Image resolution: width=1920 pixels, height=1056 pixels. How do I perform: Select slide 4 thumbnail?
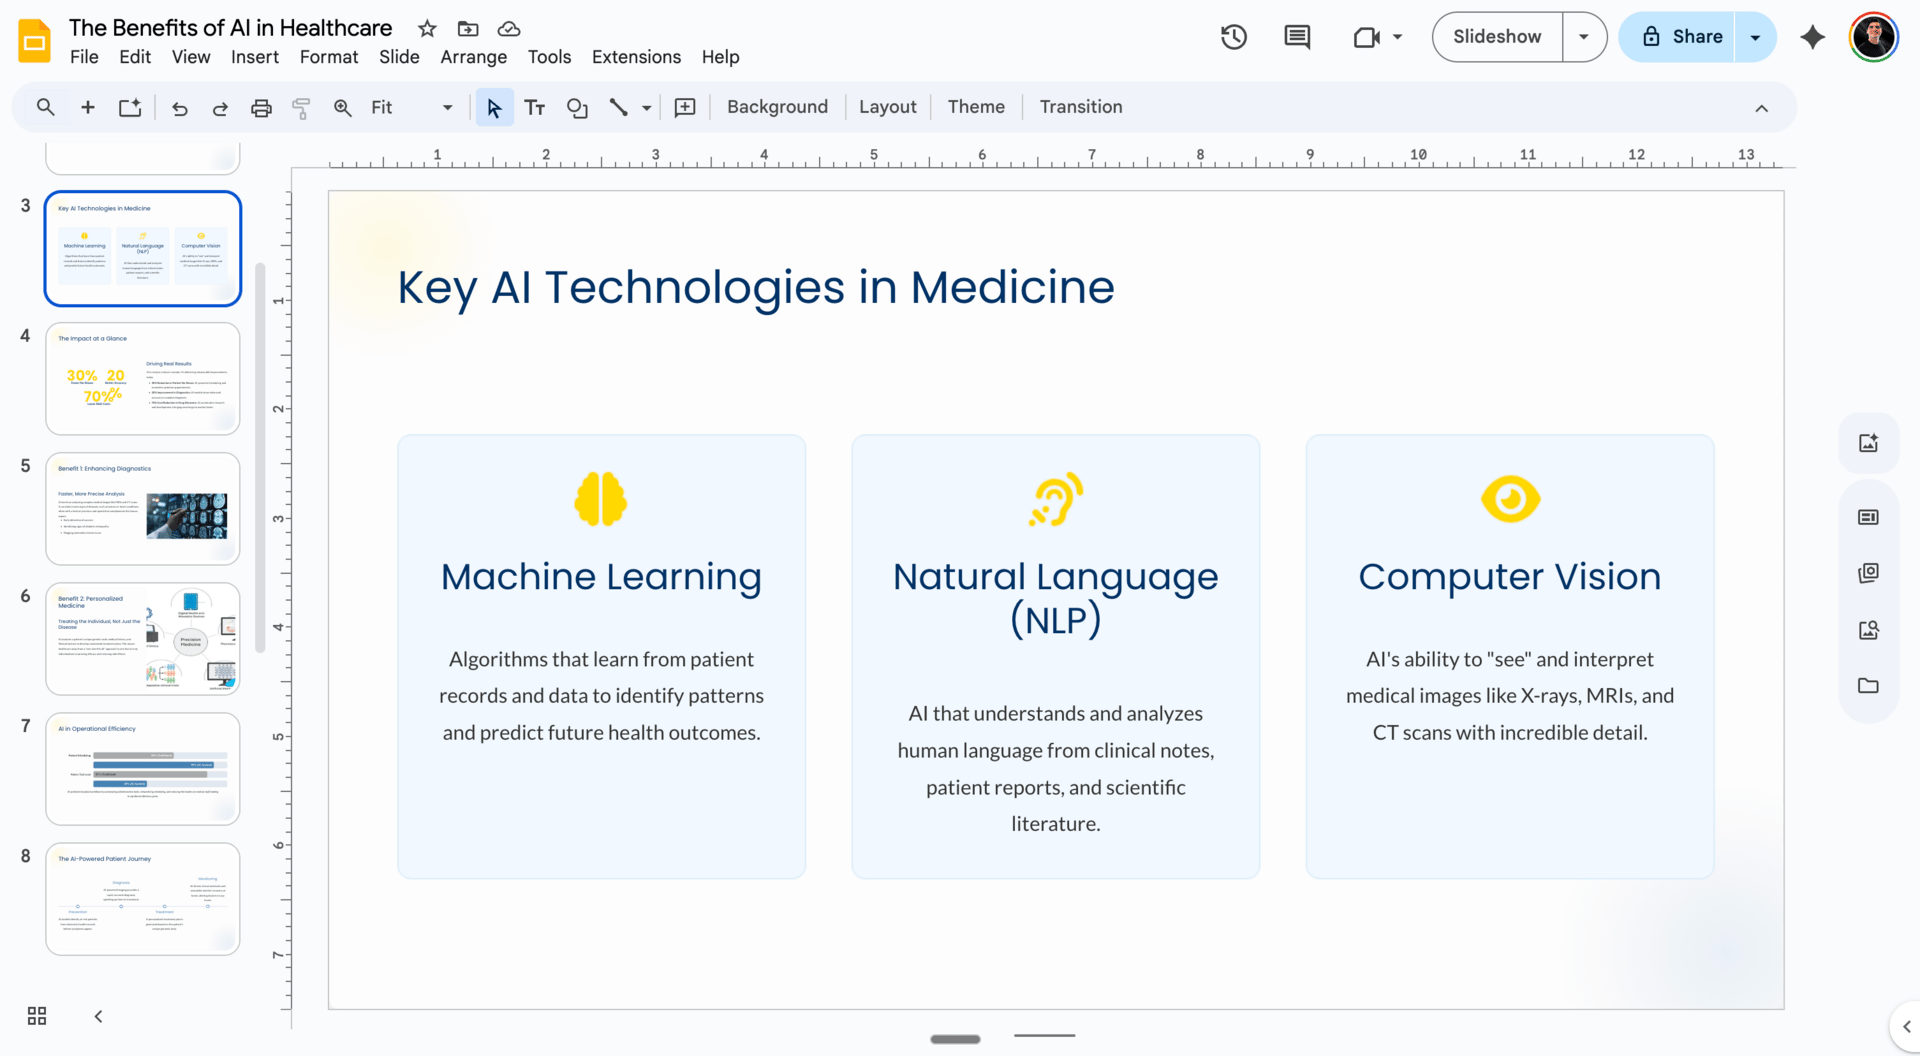tap(143, 378)
